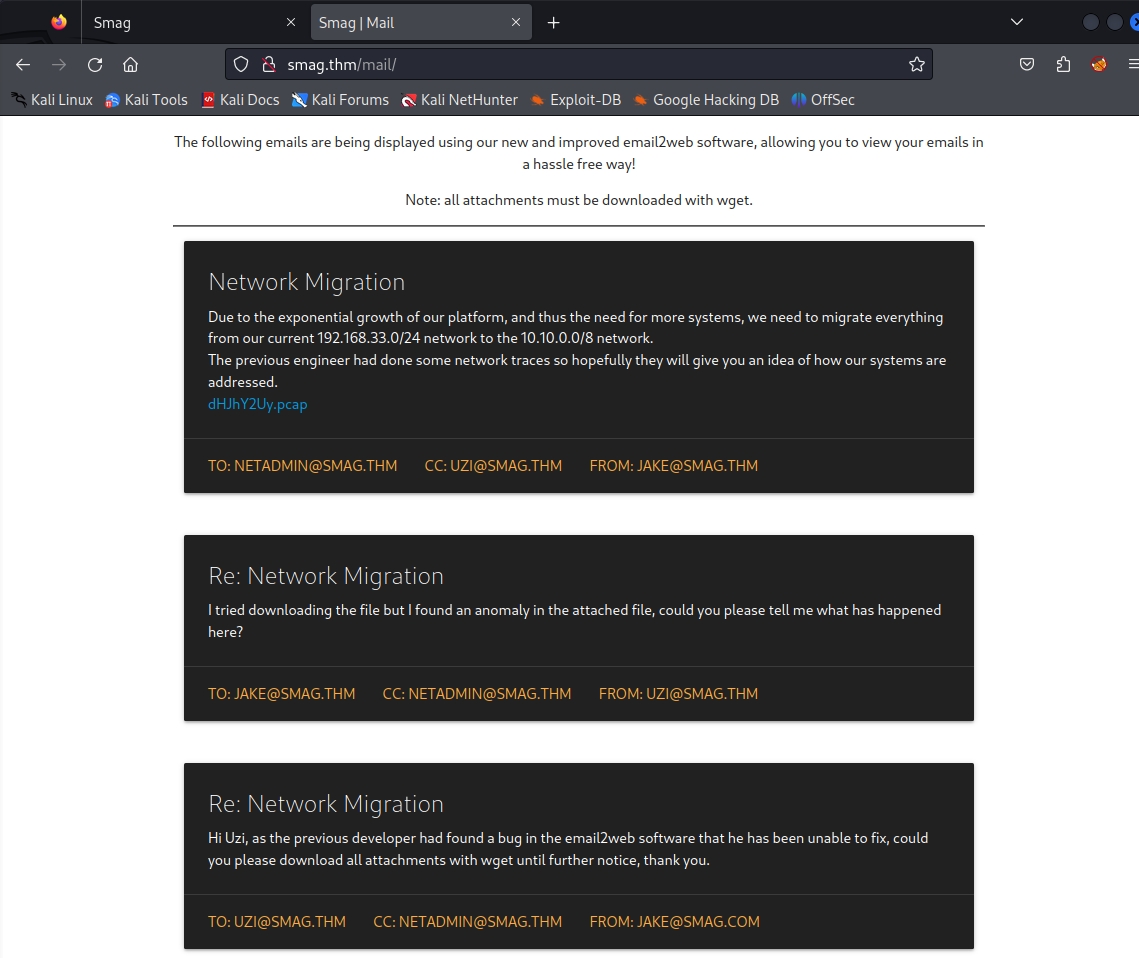Image resolution: width=1139 pixels, height=958 pixels.
Task: Close the Smag | Mail tab
Action: (516, 22)
